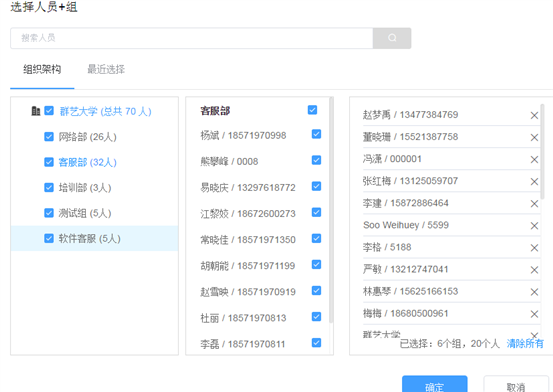553x392 pixels.
Task: Click 客服部 heading in member panel
Action: [x=215, y=111]
